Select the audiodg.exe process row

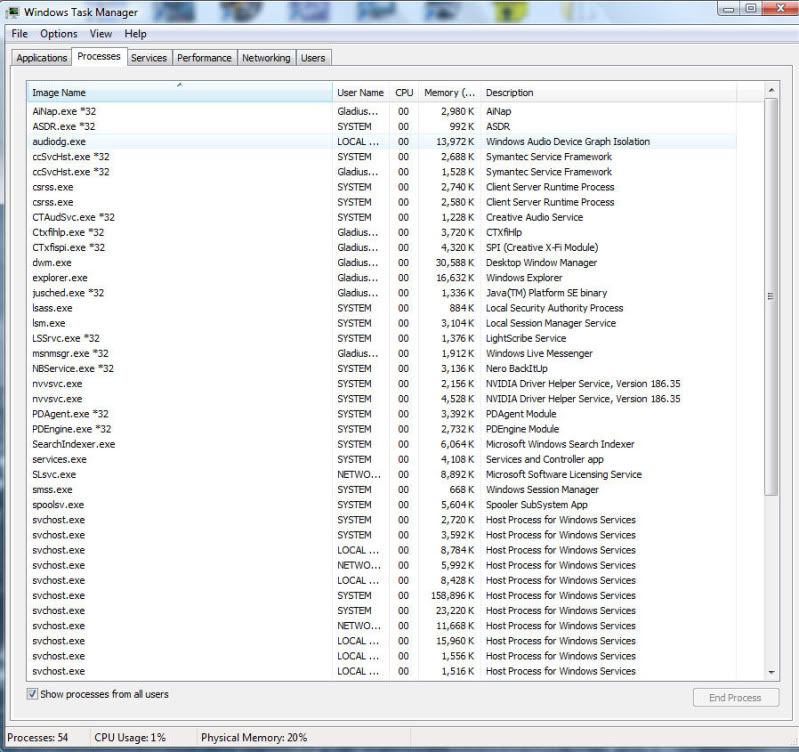382,142
